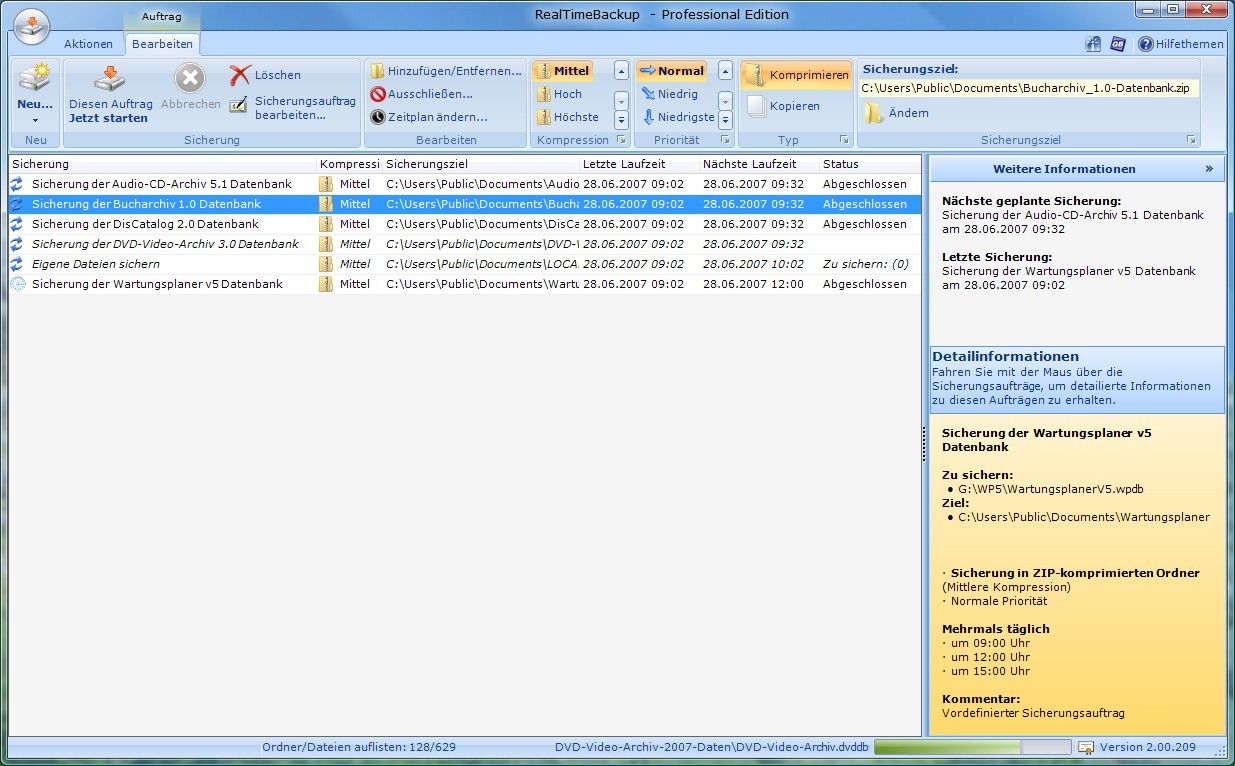Click the 'Zu sichern: (0)' status cell
1235x766 pixels.
pyautogui.click(x=866, y=264)
